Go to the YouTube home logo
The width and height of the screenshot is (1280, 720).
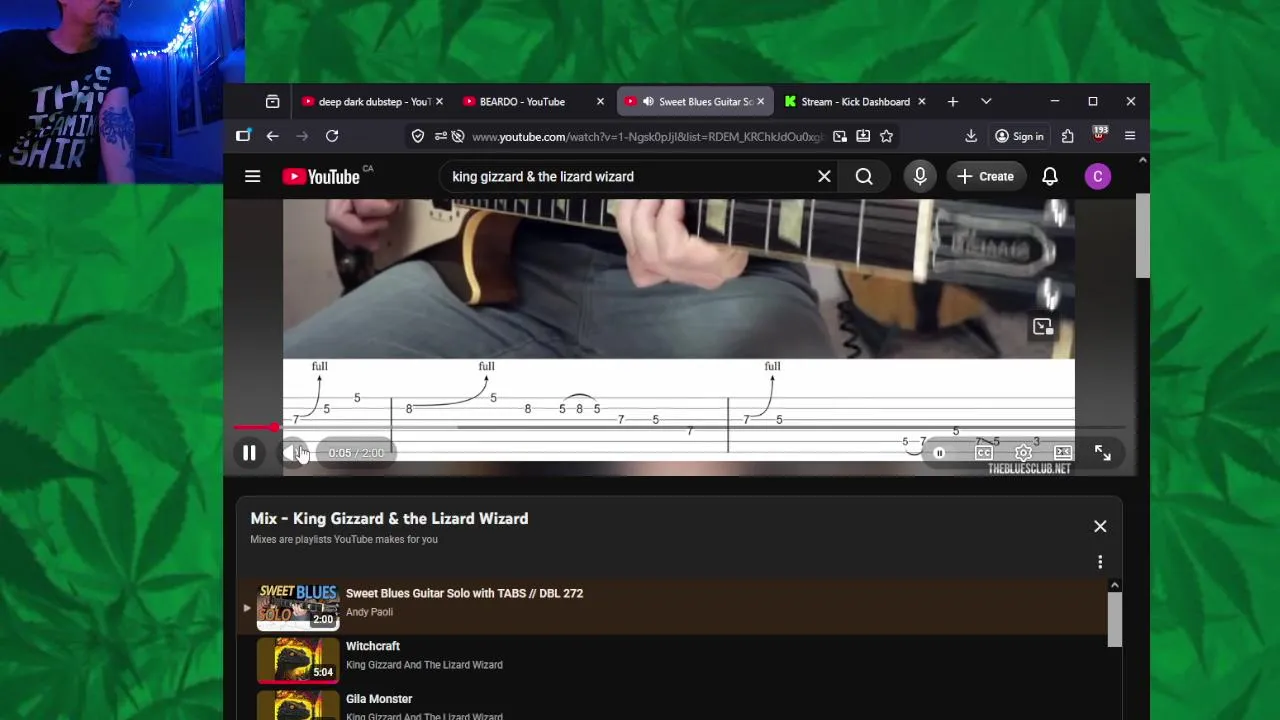click(x=320, y=176)
